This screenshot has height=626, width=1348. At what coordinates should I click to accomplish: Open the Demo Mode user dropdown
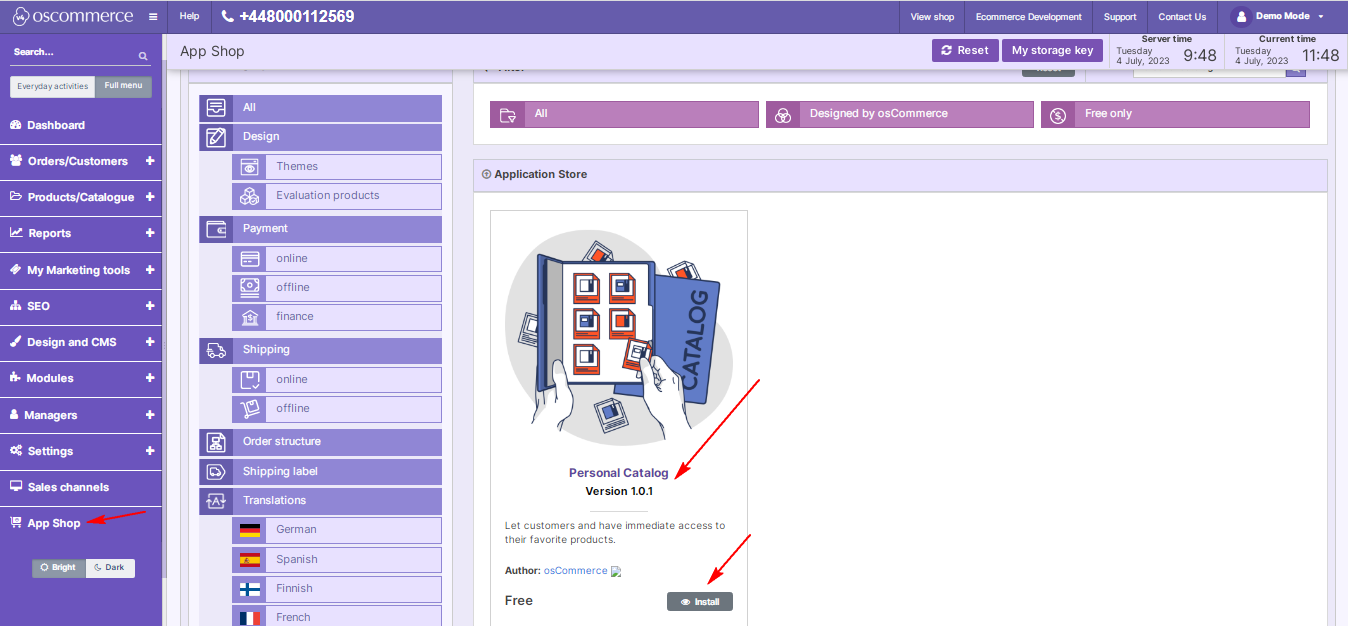(x=1277, y=17)
